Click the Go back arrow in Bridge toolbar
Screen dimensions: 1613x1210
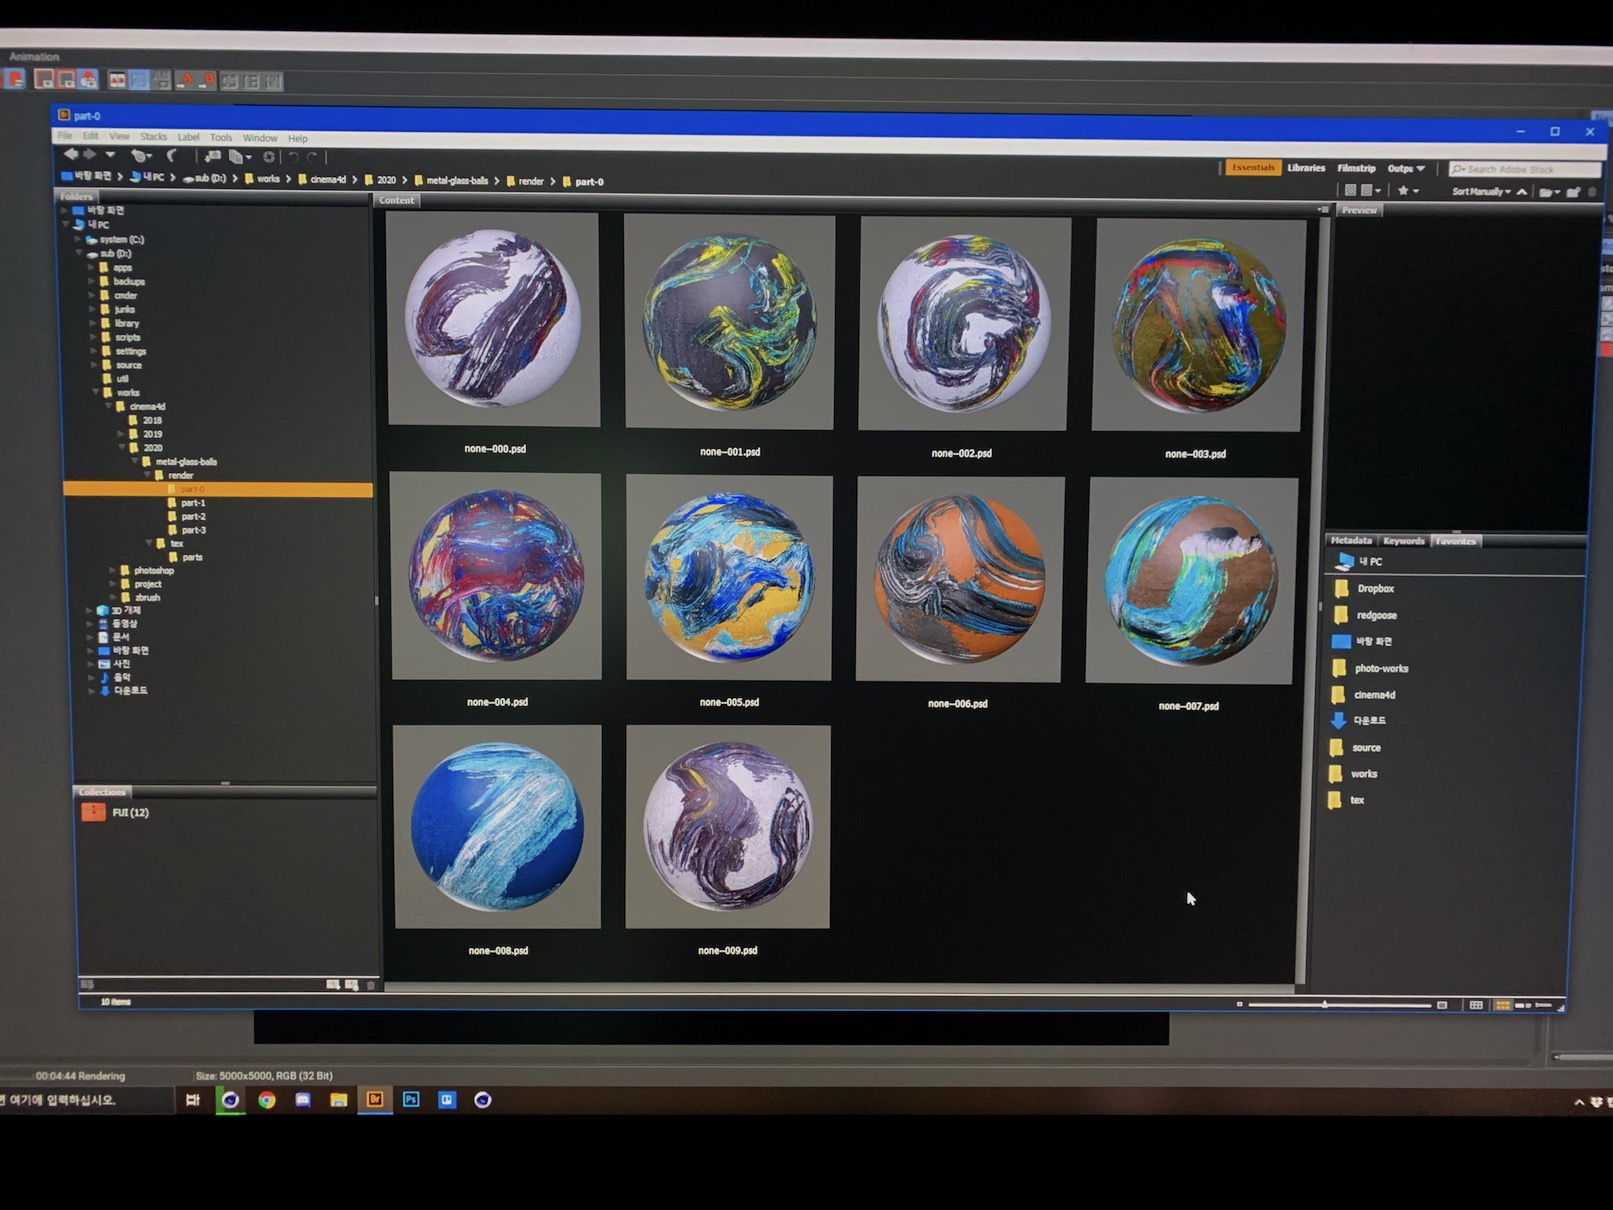[x=71, y=155]
